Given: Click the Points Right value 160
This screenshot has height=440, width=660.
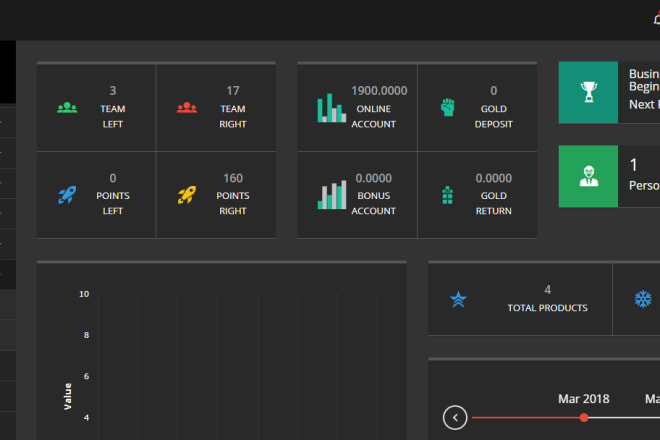Looking at the screenshot, I should click(233, 178).
